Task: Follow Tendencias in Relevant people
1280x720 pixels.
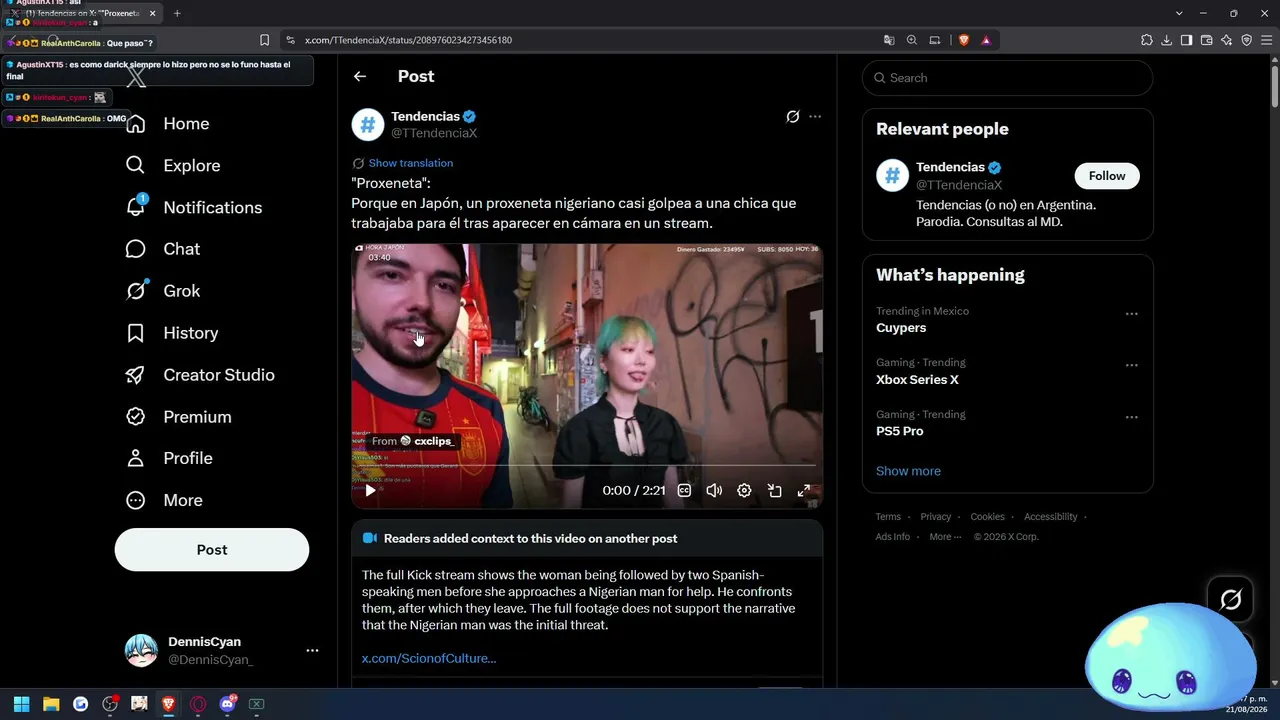Action: 1107,176
